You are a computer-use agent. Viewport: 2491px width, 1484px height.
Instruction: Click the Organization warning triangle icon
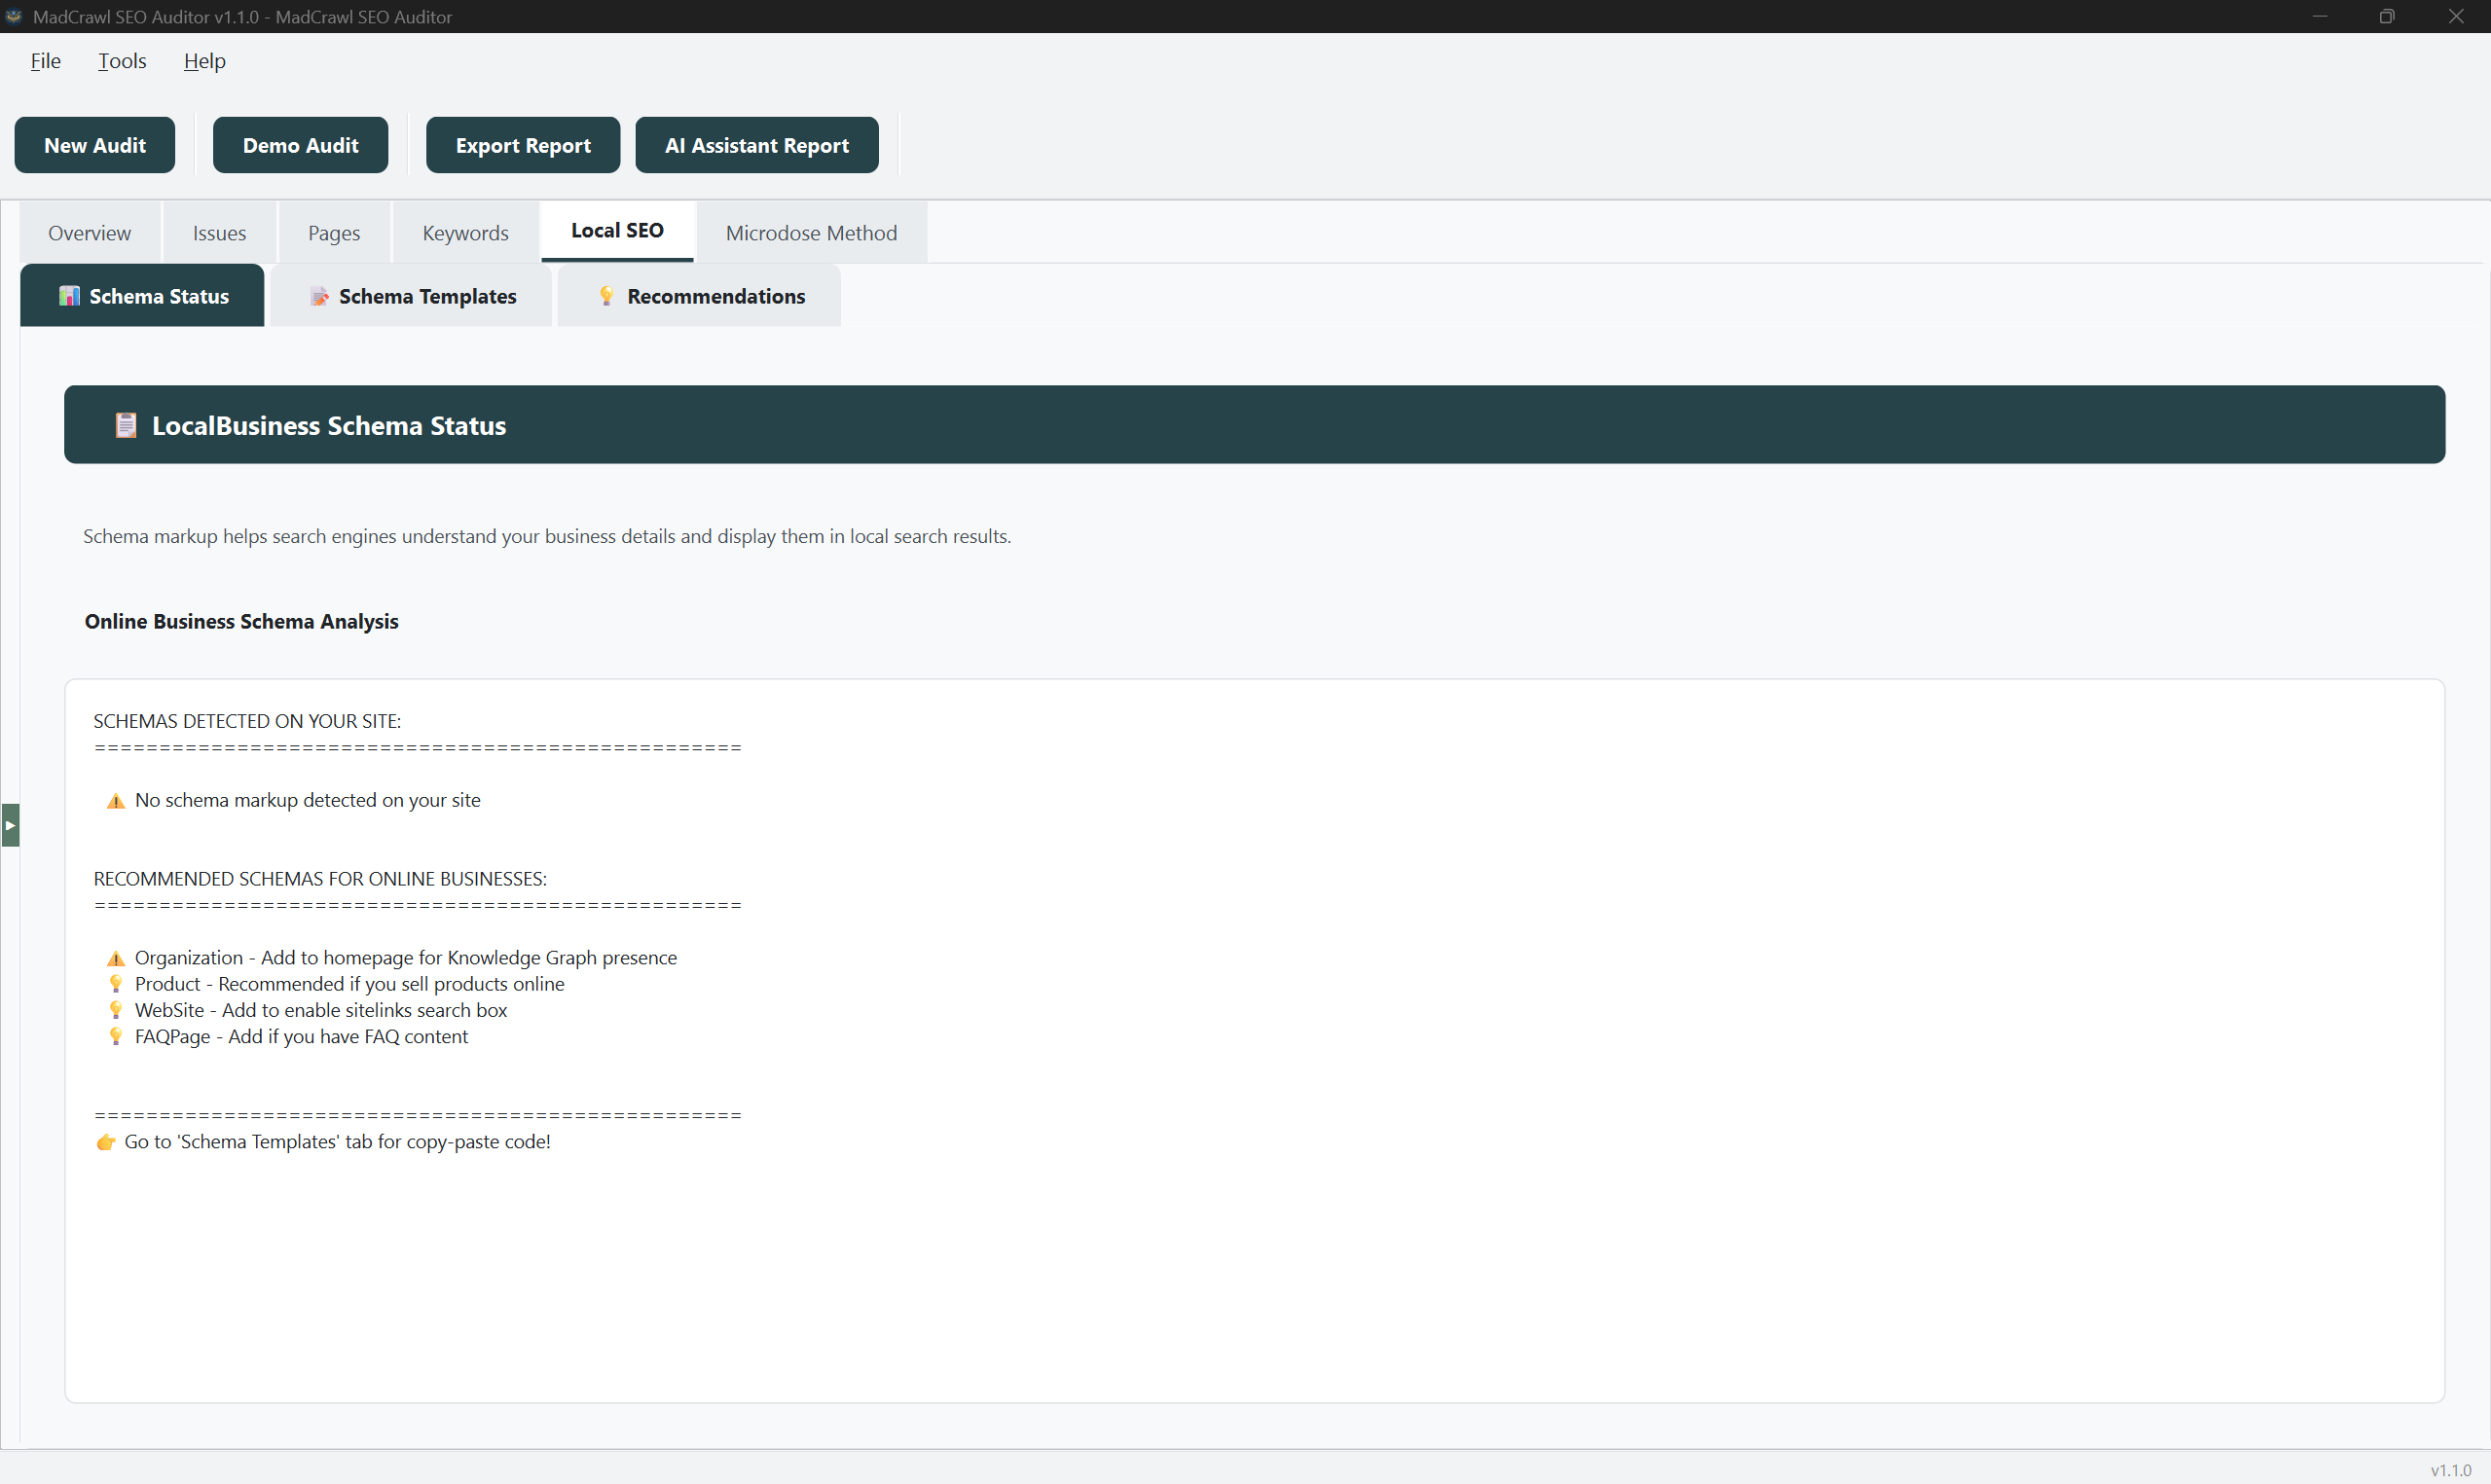pos(116,958)
